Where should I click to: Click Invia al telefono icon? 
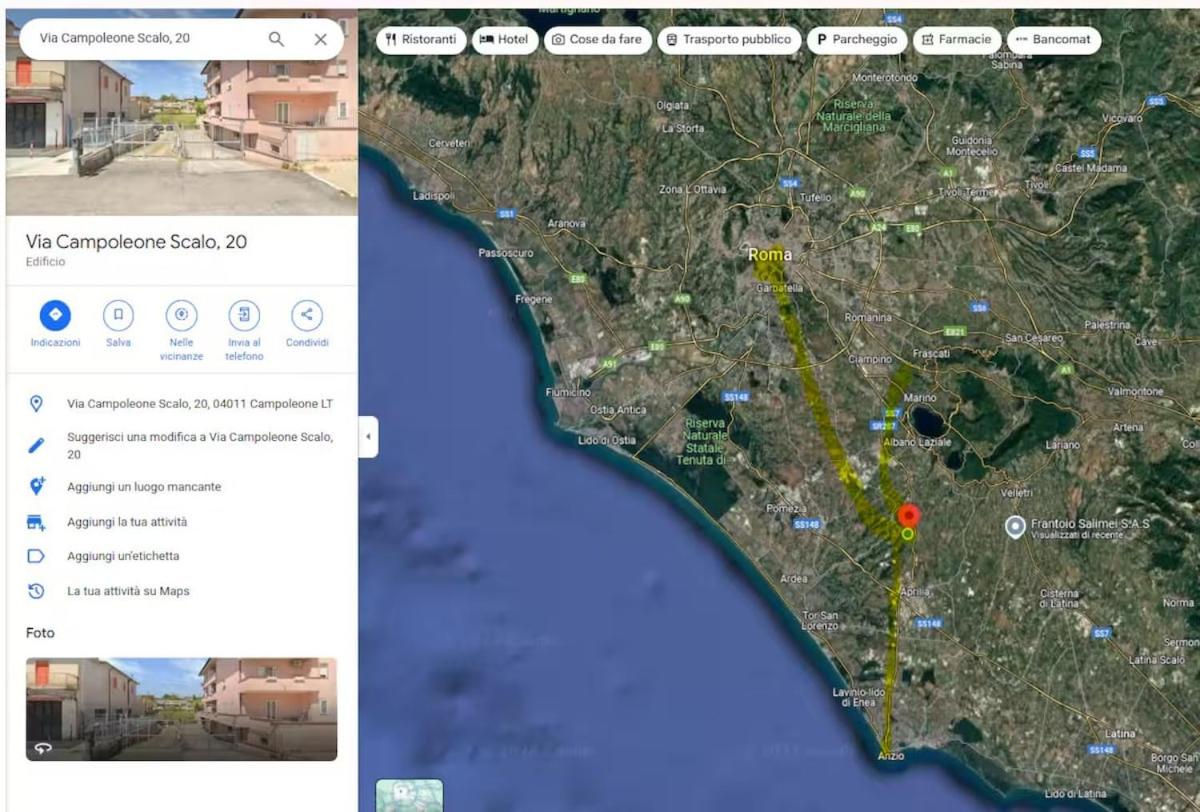[x=244, y=315]
